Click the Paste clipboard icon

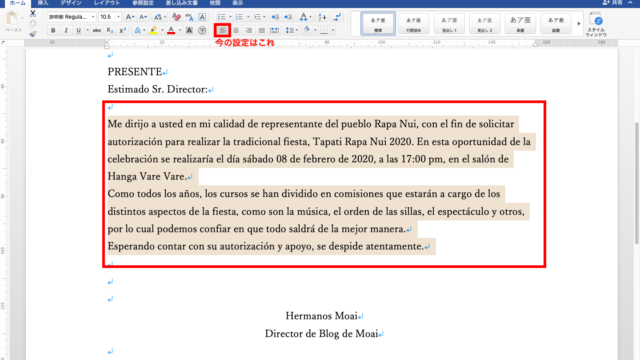[12, 19]
